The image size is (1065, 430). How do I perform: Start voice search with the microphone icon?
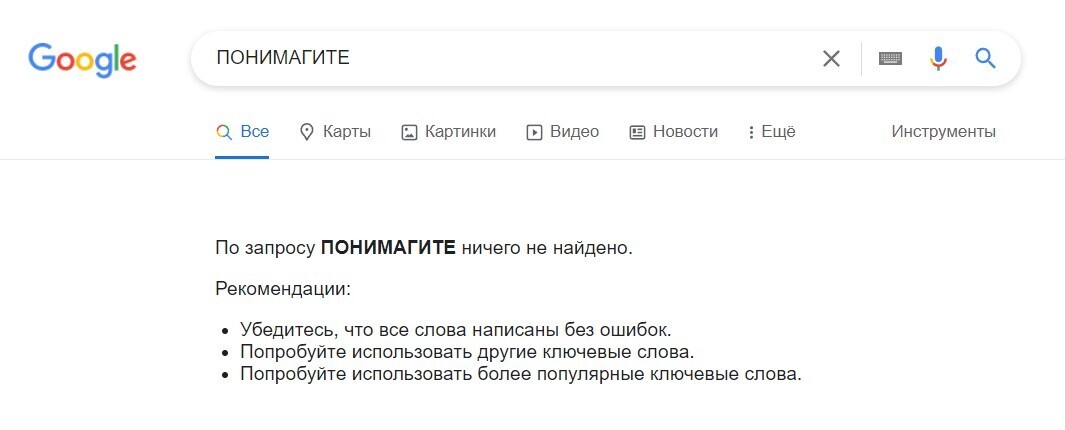[938, 59]
